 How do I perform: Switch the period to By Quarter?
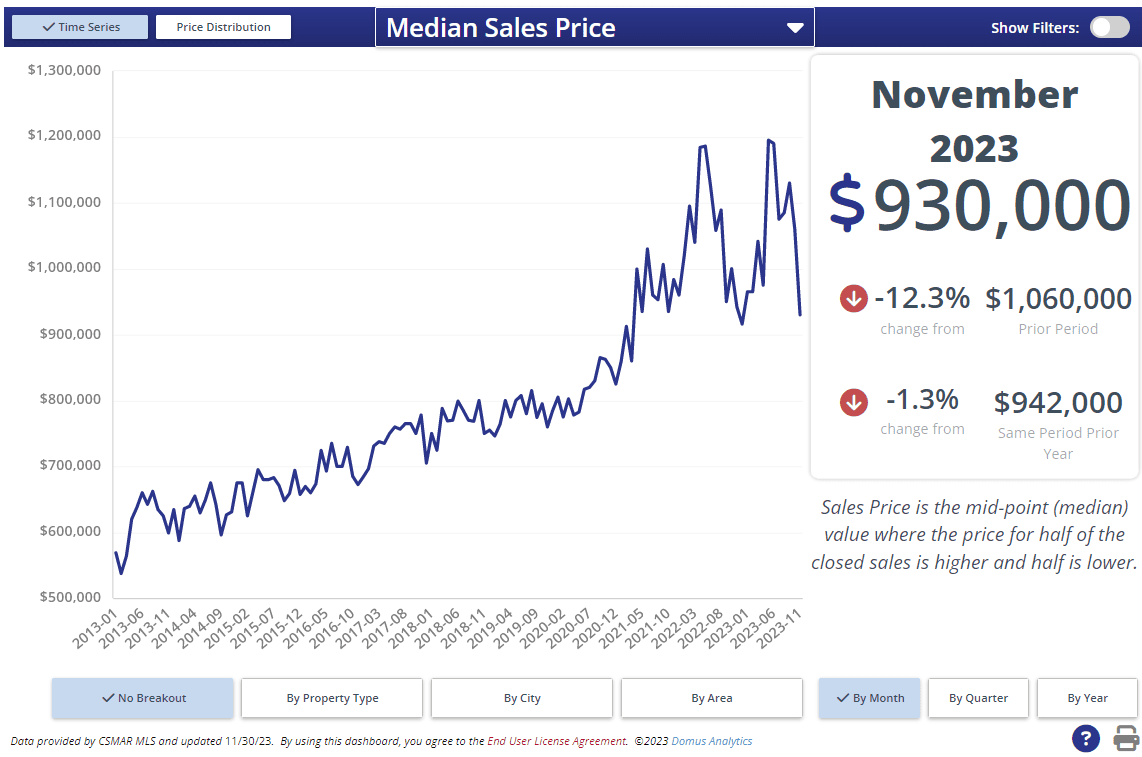click(978, 698)
